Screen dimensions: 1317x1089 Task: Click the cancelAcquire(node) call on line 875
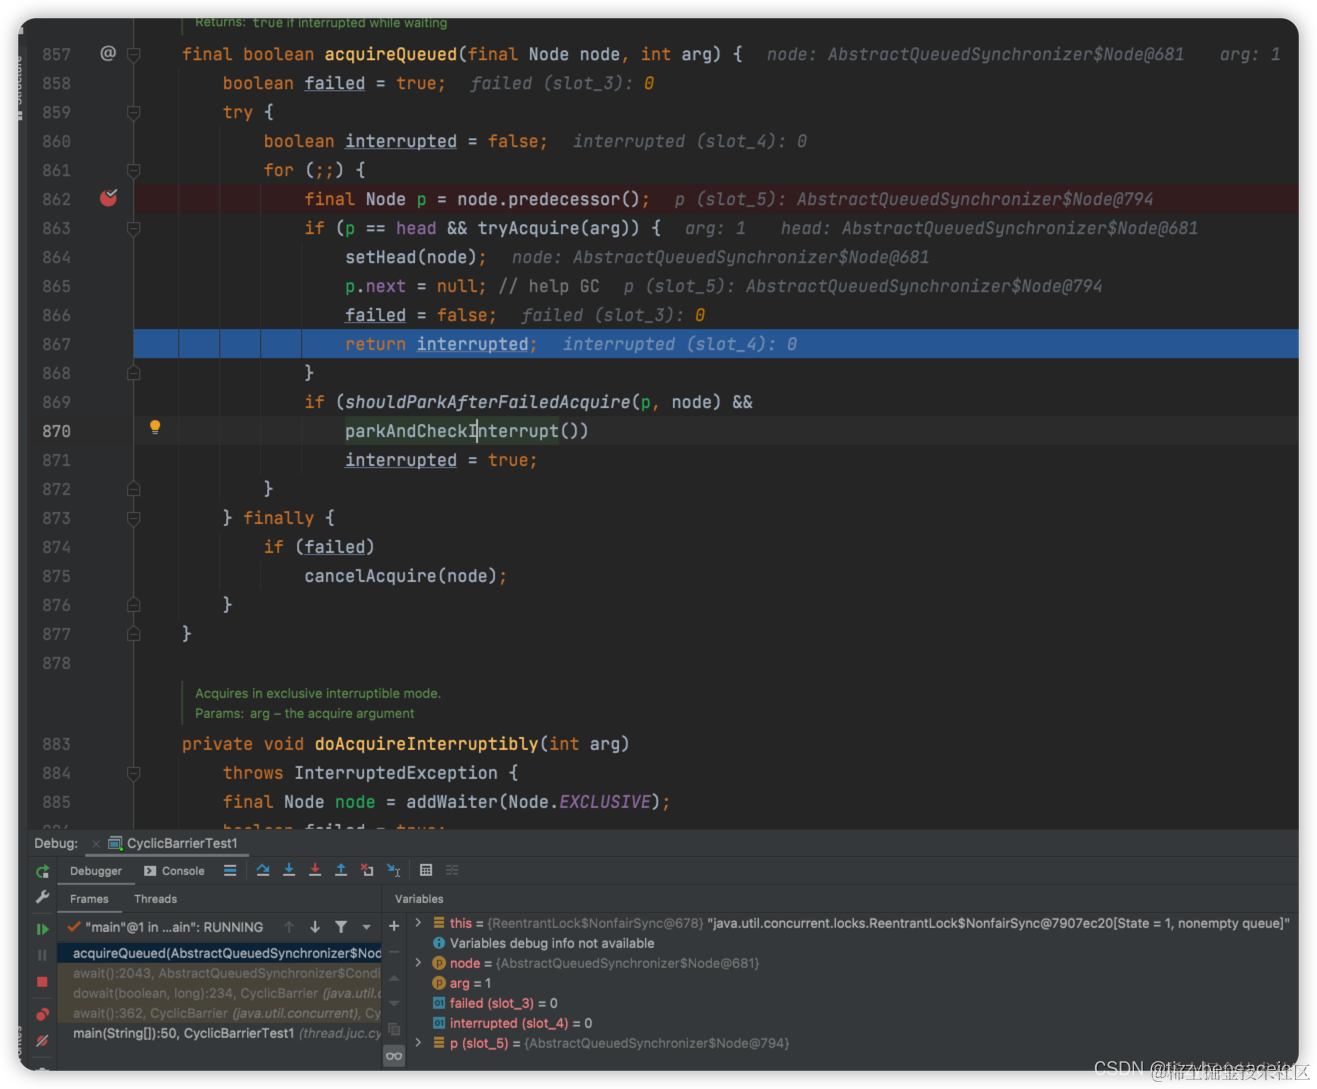tap(401, 576)
